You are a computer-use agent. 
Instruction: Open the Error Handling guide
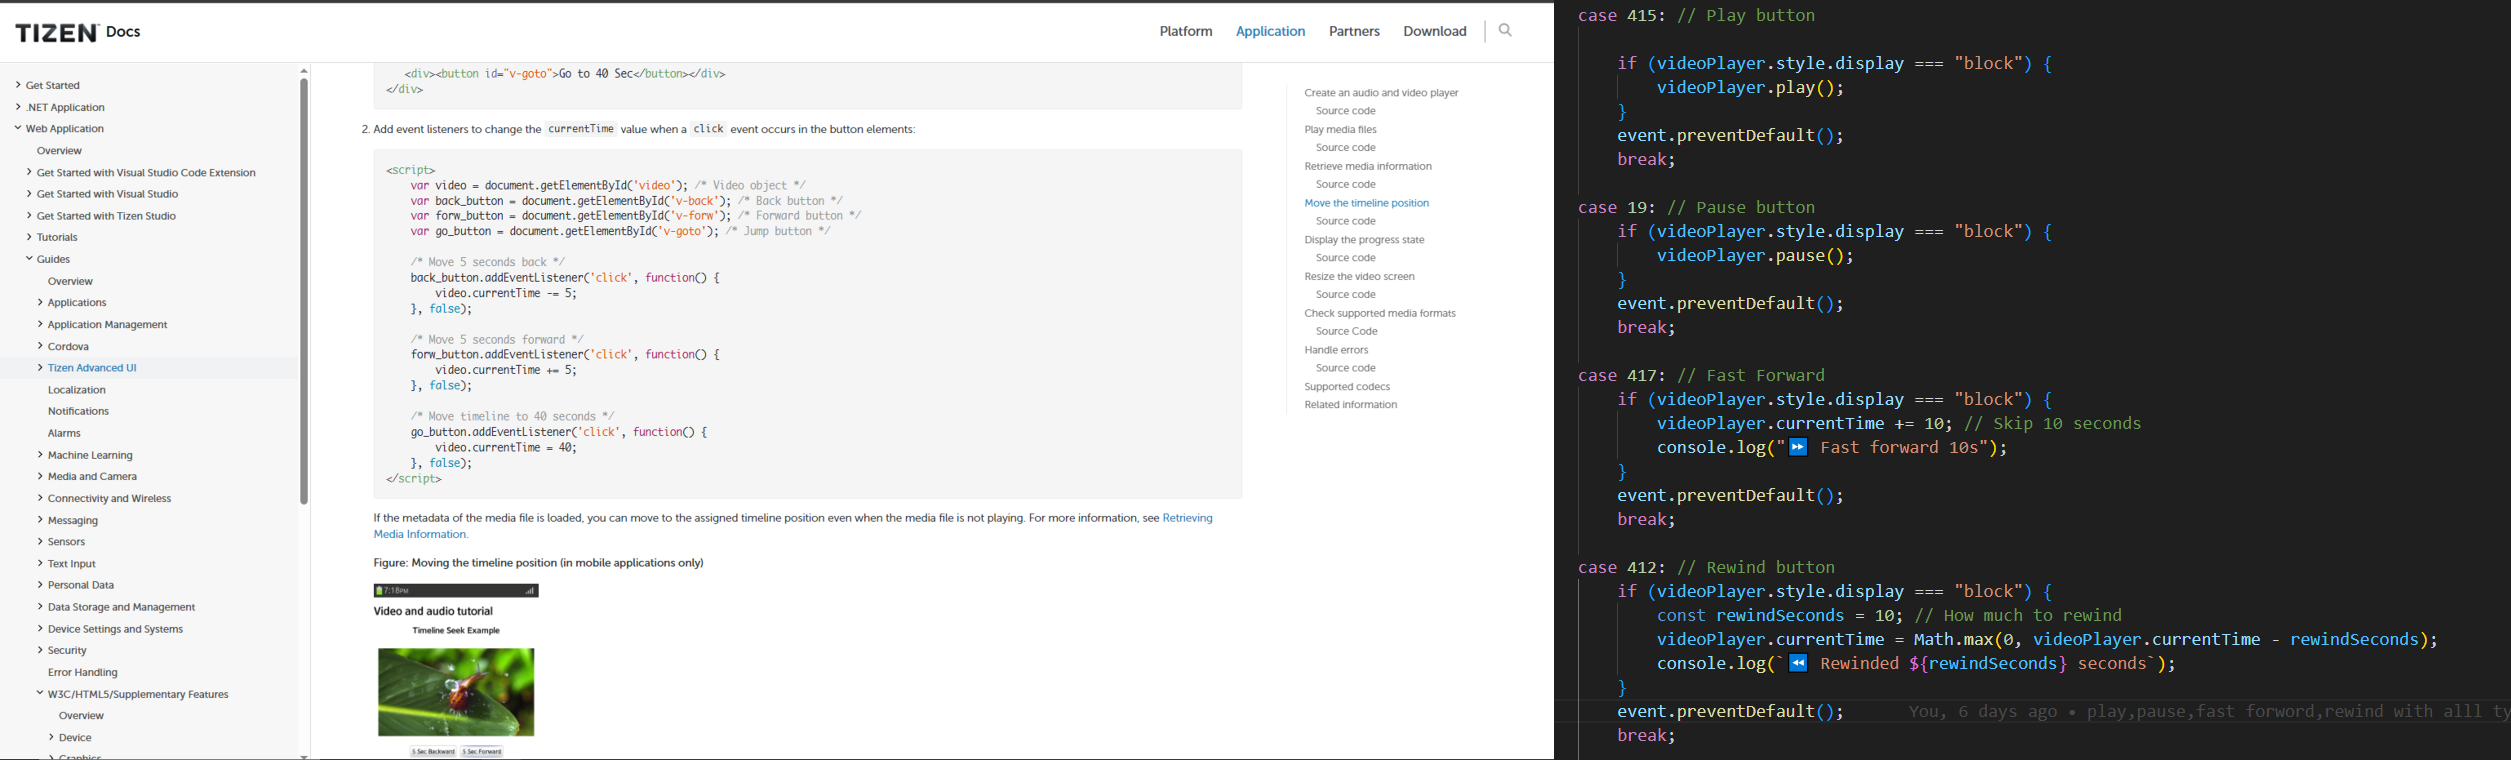(x=82, y=672)
